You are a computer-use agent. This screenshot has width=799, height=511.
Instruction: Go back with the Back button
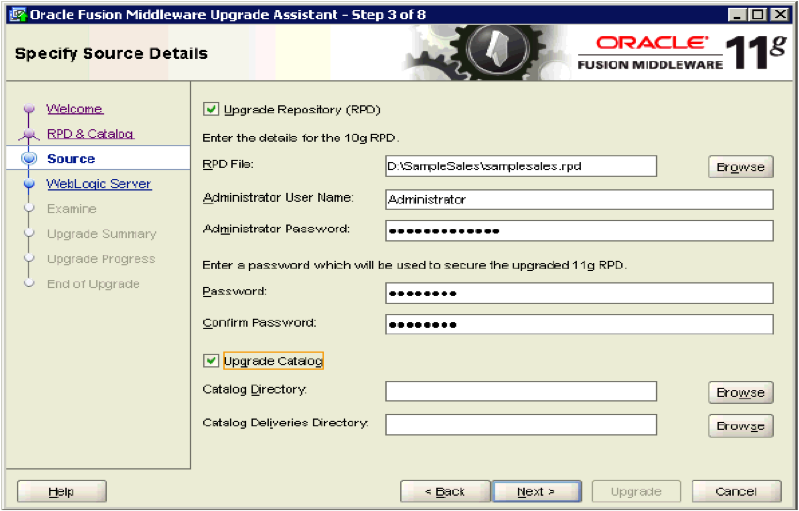445,492
